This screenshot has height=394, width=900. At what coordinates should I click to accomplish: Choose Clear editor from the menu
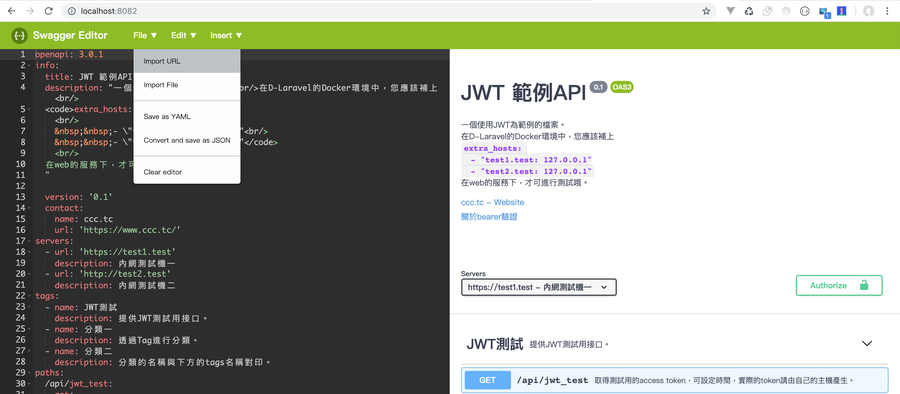pos(187,172)
